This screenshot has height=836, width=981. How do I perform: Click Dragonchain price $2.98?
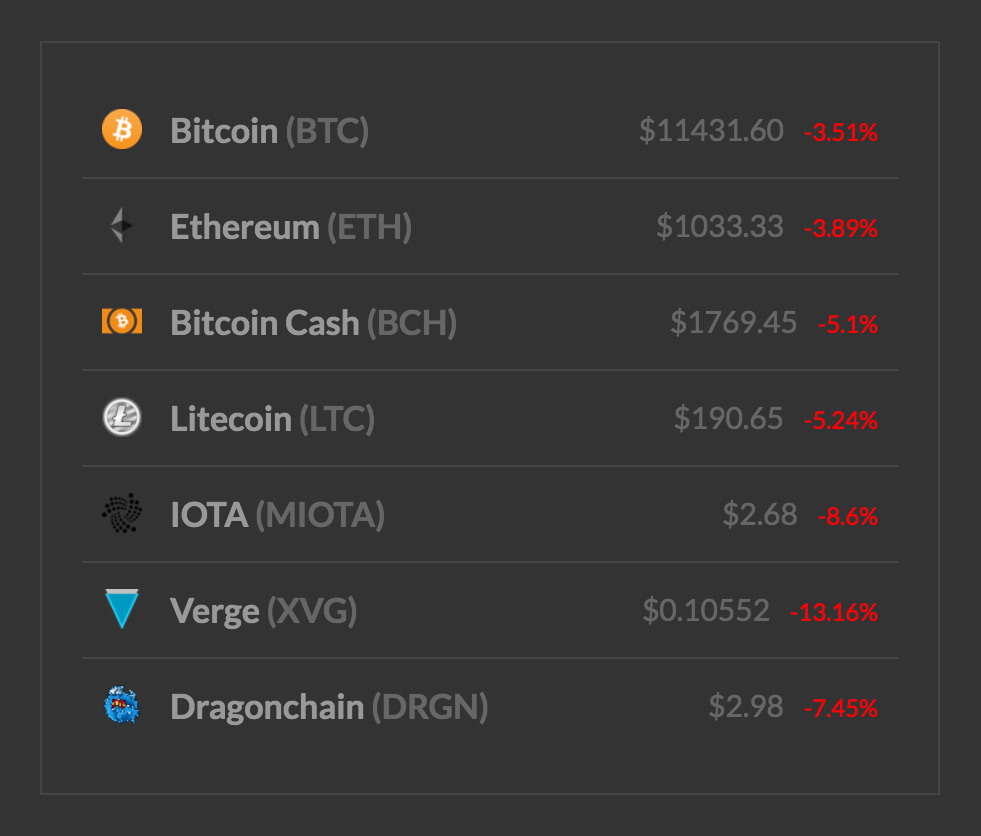click(746, 706)
